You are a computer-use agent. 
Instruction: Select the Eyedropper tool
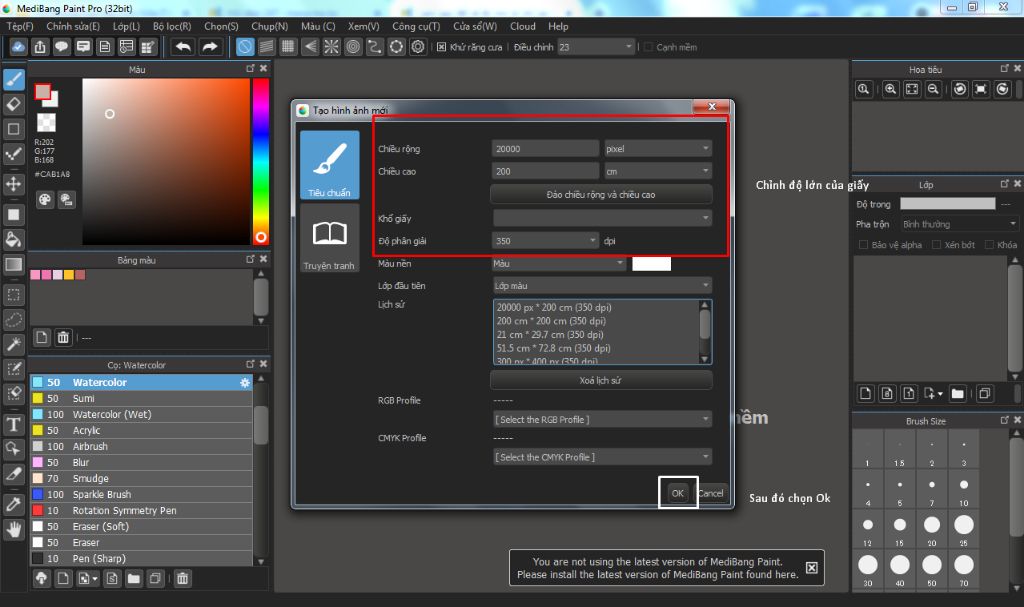click(14, 504)
